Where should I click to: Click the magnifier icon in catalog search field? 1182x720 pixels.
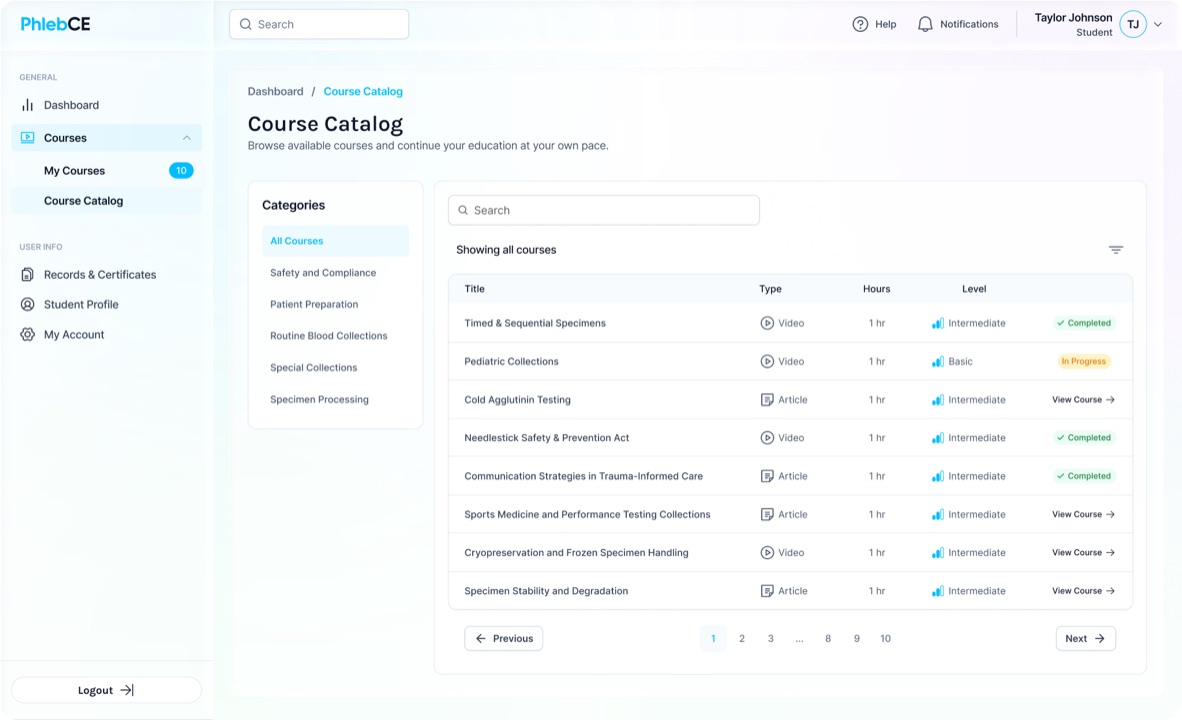463,210
